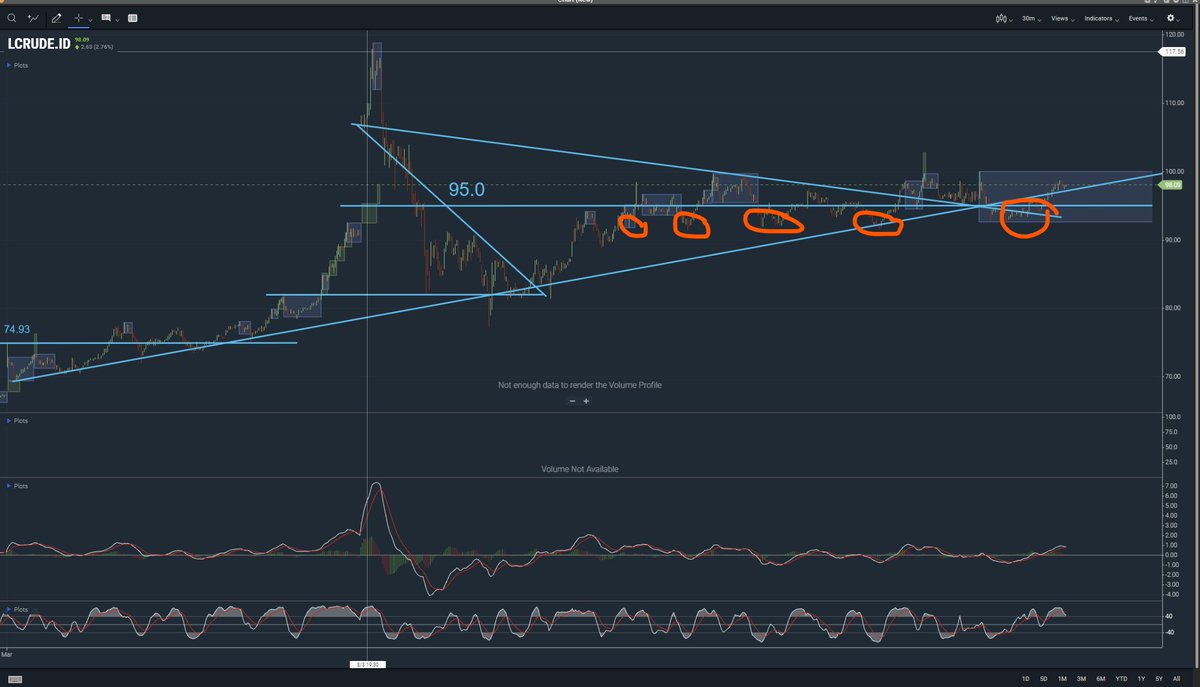
Task: Open the Views menu
Action: pos(1061,18)
